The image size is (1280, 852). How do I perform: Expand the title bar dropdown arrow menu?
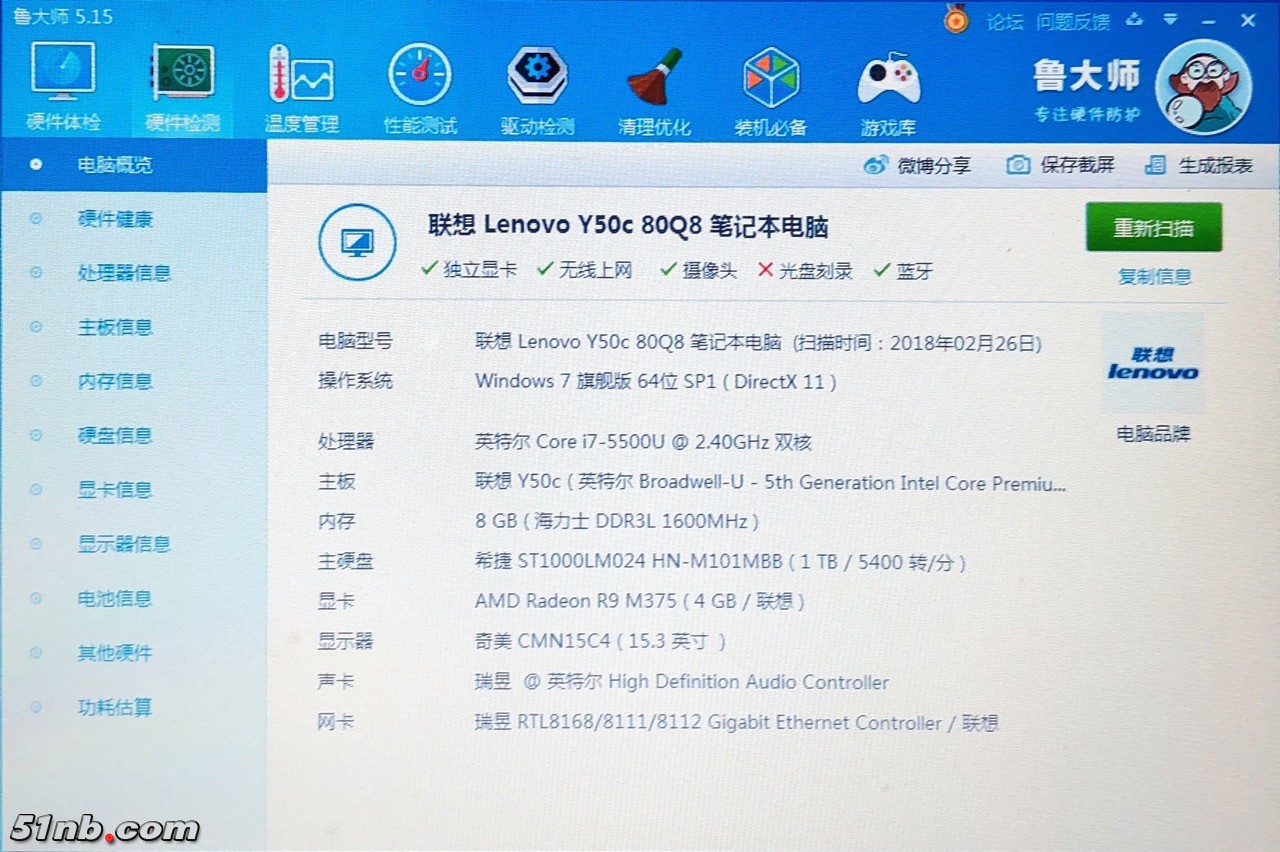1170,20
